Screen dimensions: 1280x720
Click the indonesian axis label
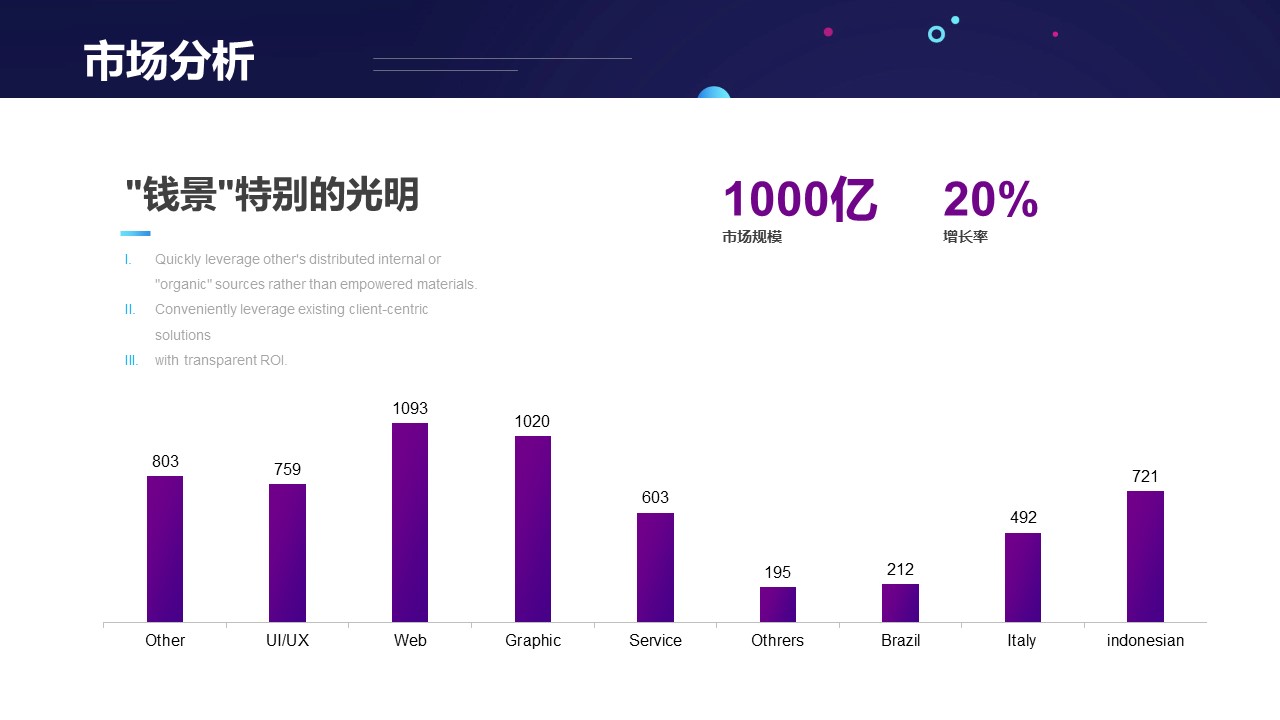(x=1145, y=640)
